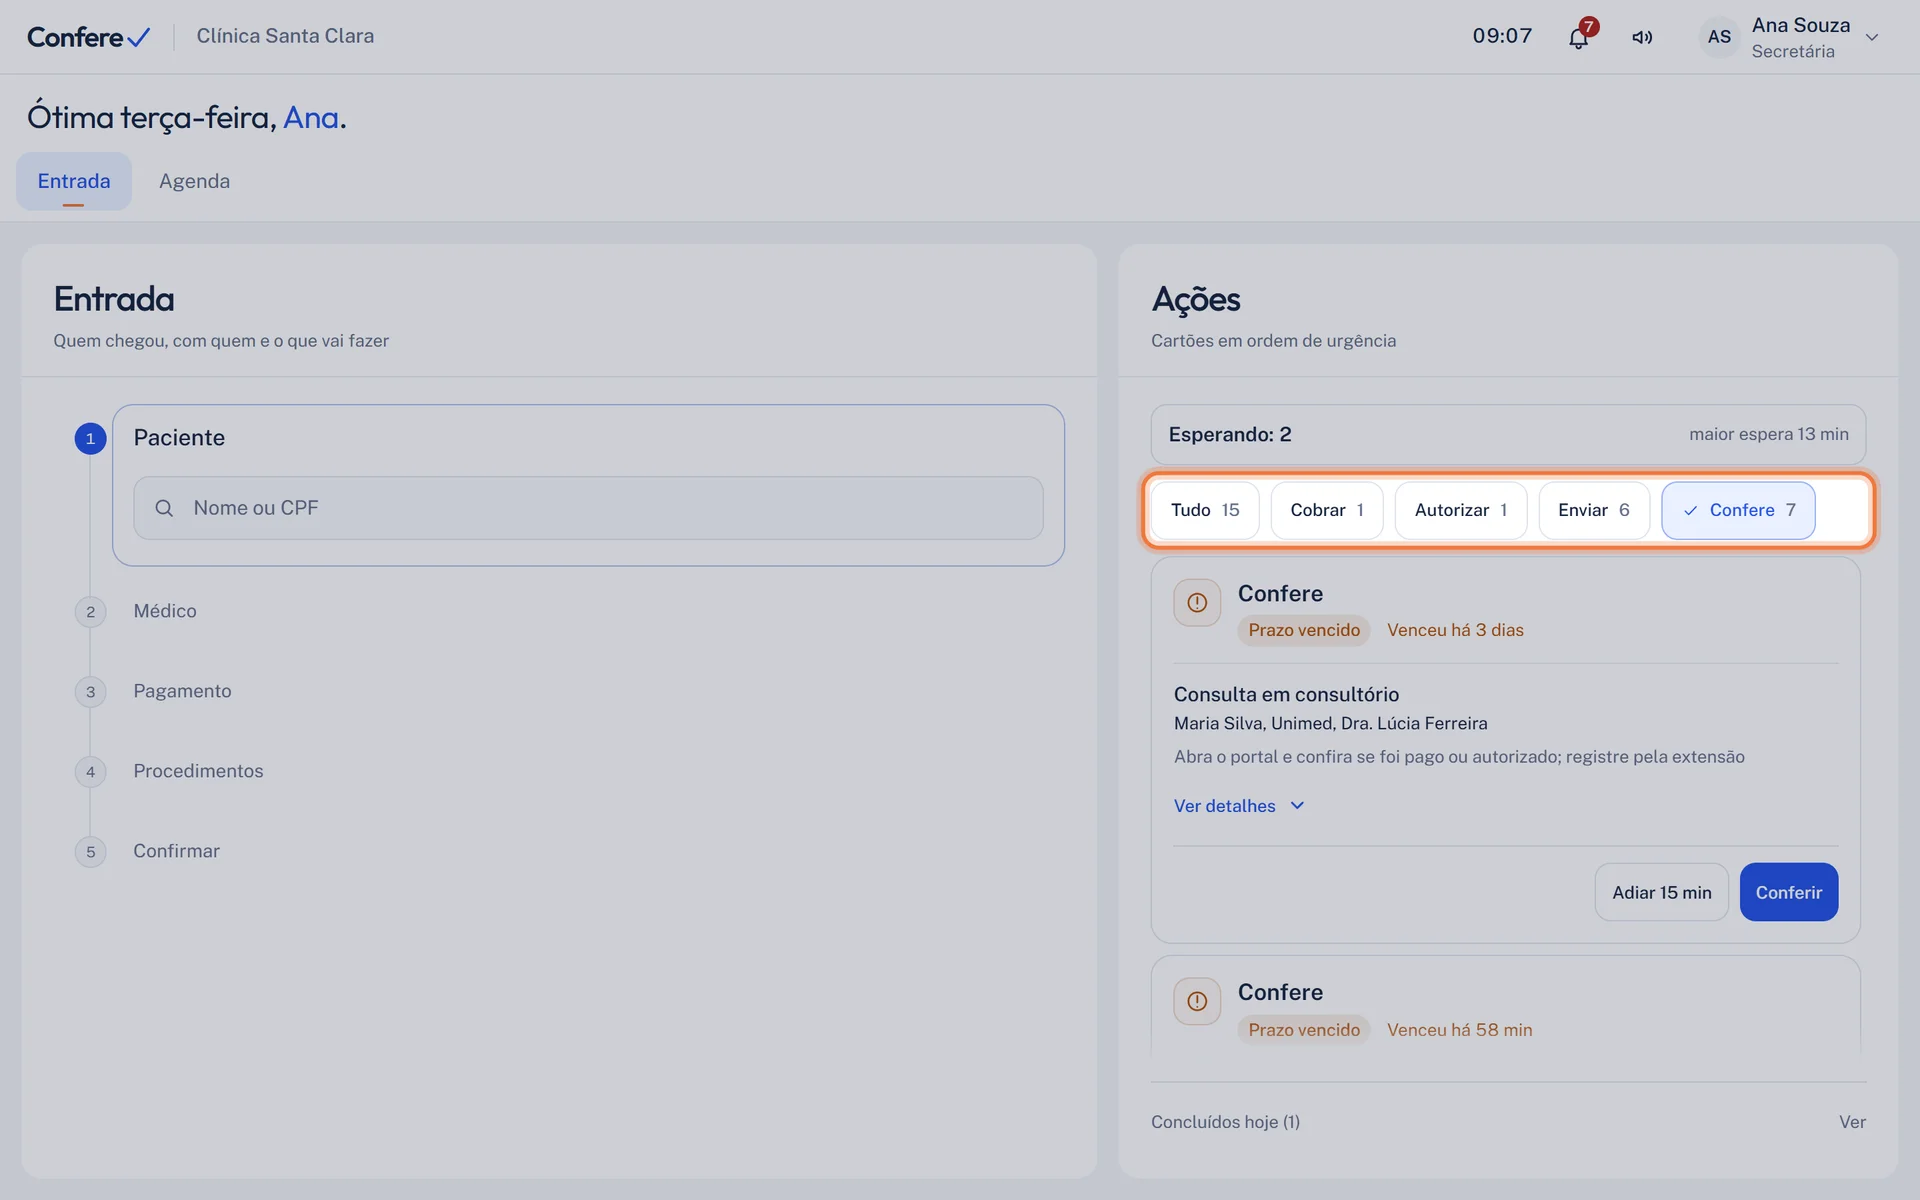Viewport: 1920px width, 1200px height.
Task: Click the alert icon on first Confere card
Action: point(1197,603)
